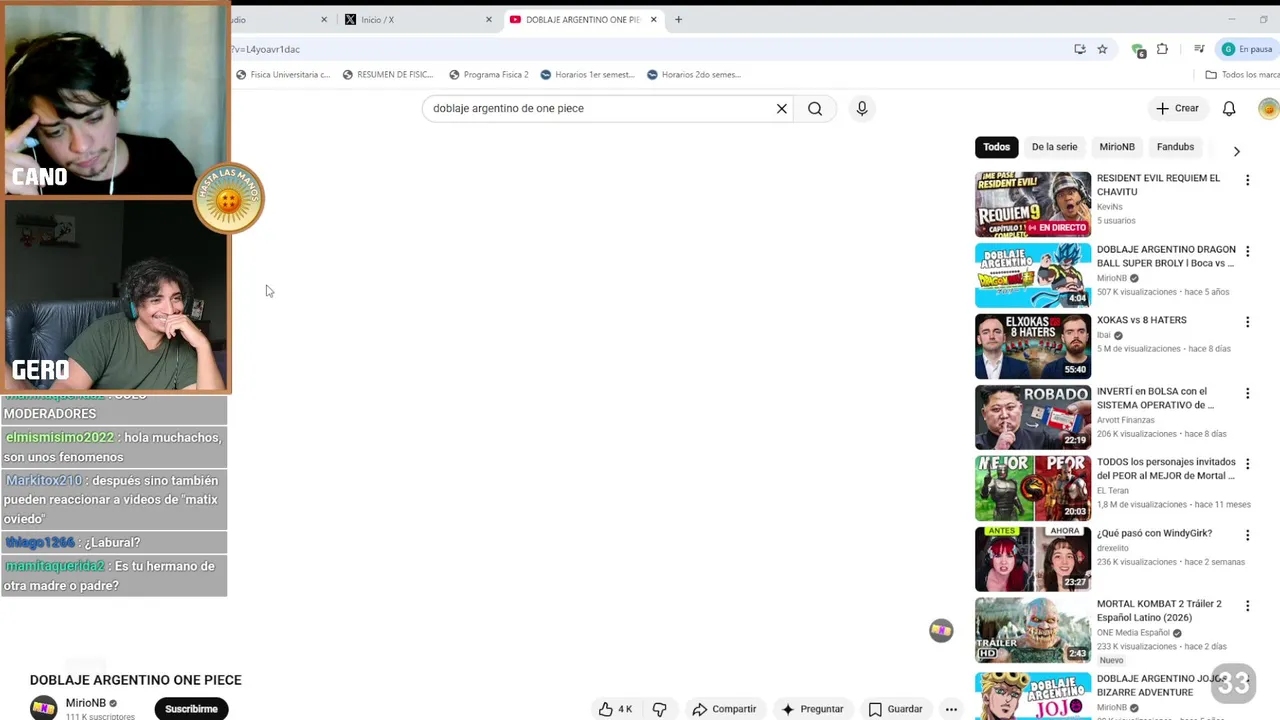Save video with Guardar button

(x=895, y=709)
